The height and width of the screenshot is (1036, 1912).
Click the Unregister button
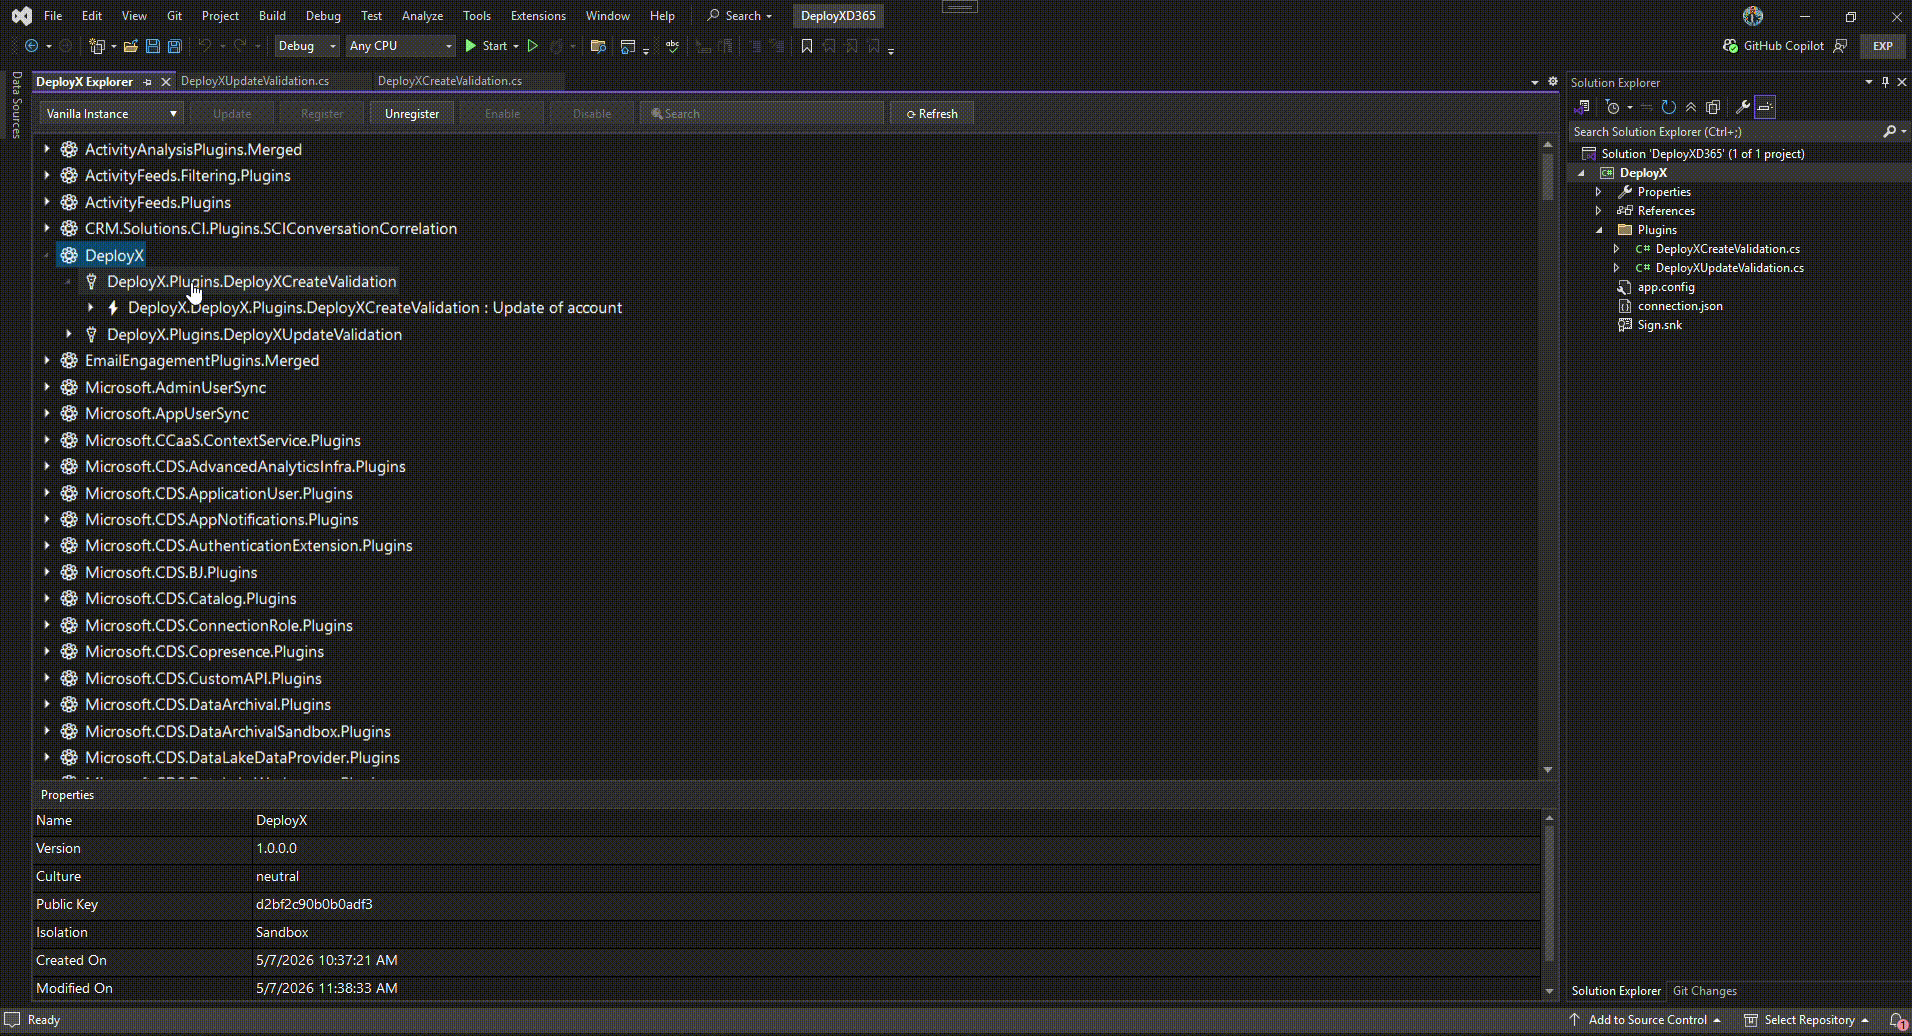point(412,114)
